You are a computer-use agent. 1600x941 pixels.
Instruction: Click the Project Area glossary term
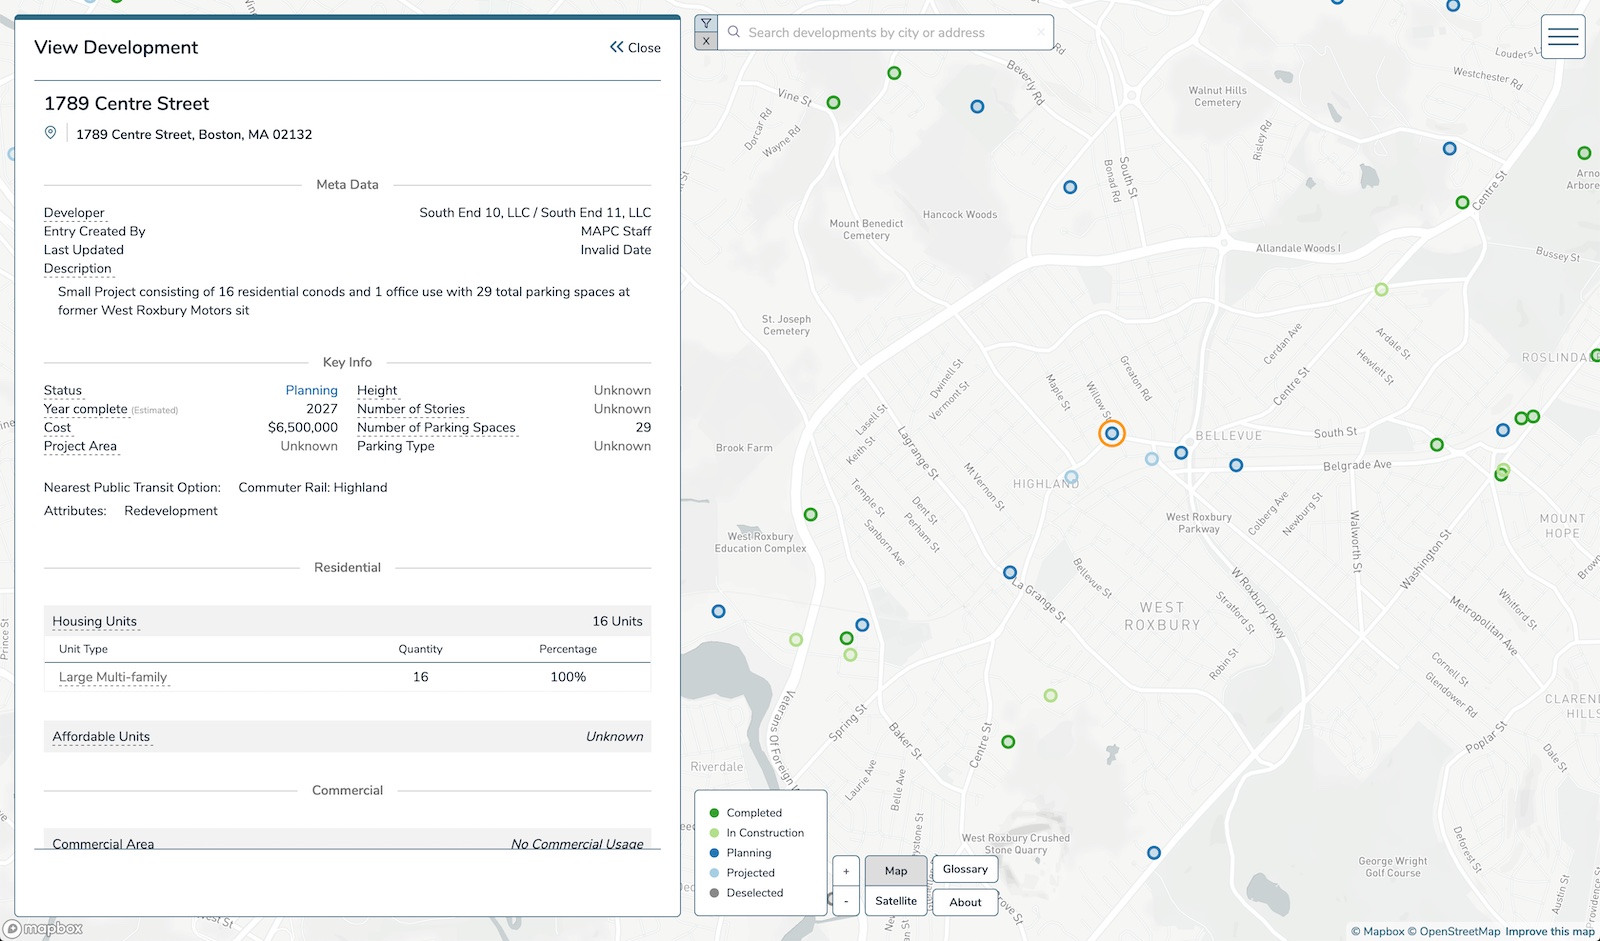pyautogui.click(x=80, y=446)
